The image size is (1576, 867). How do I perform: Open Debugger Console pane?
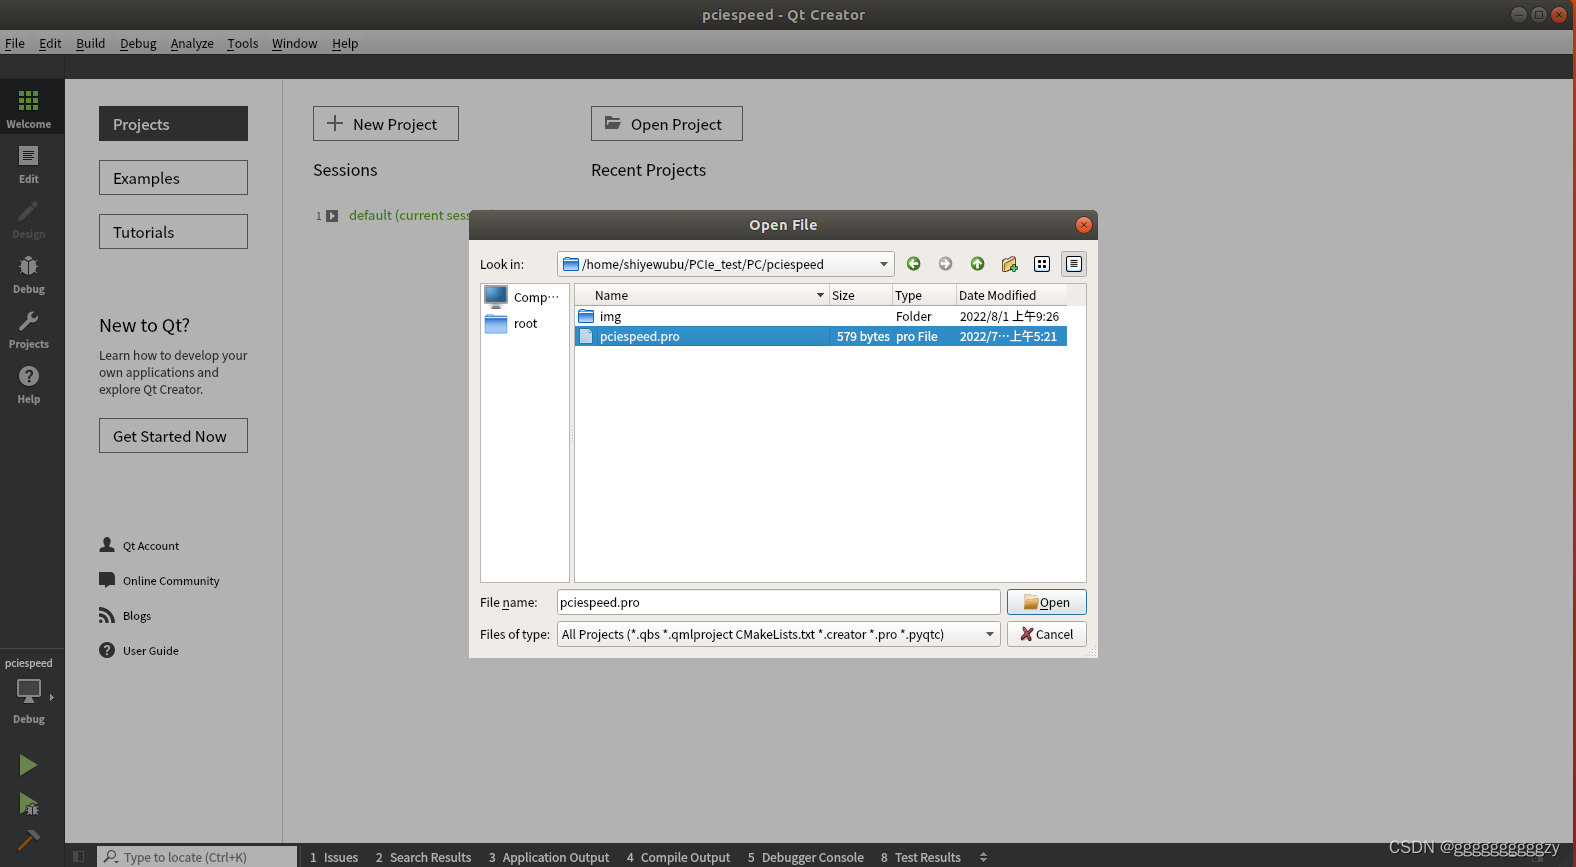click(805, 857)
